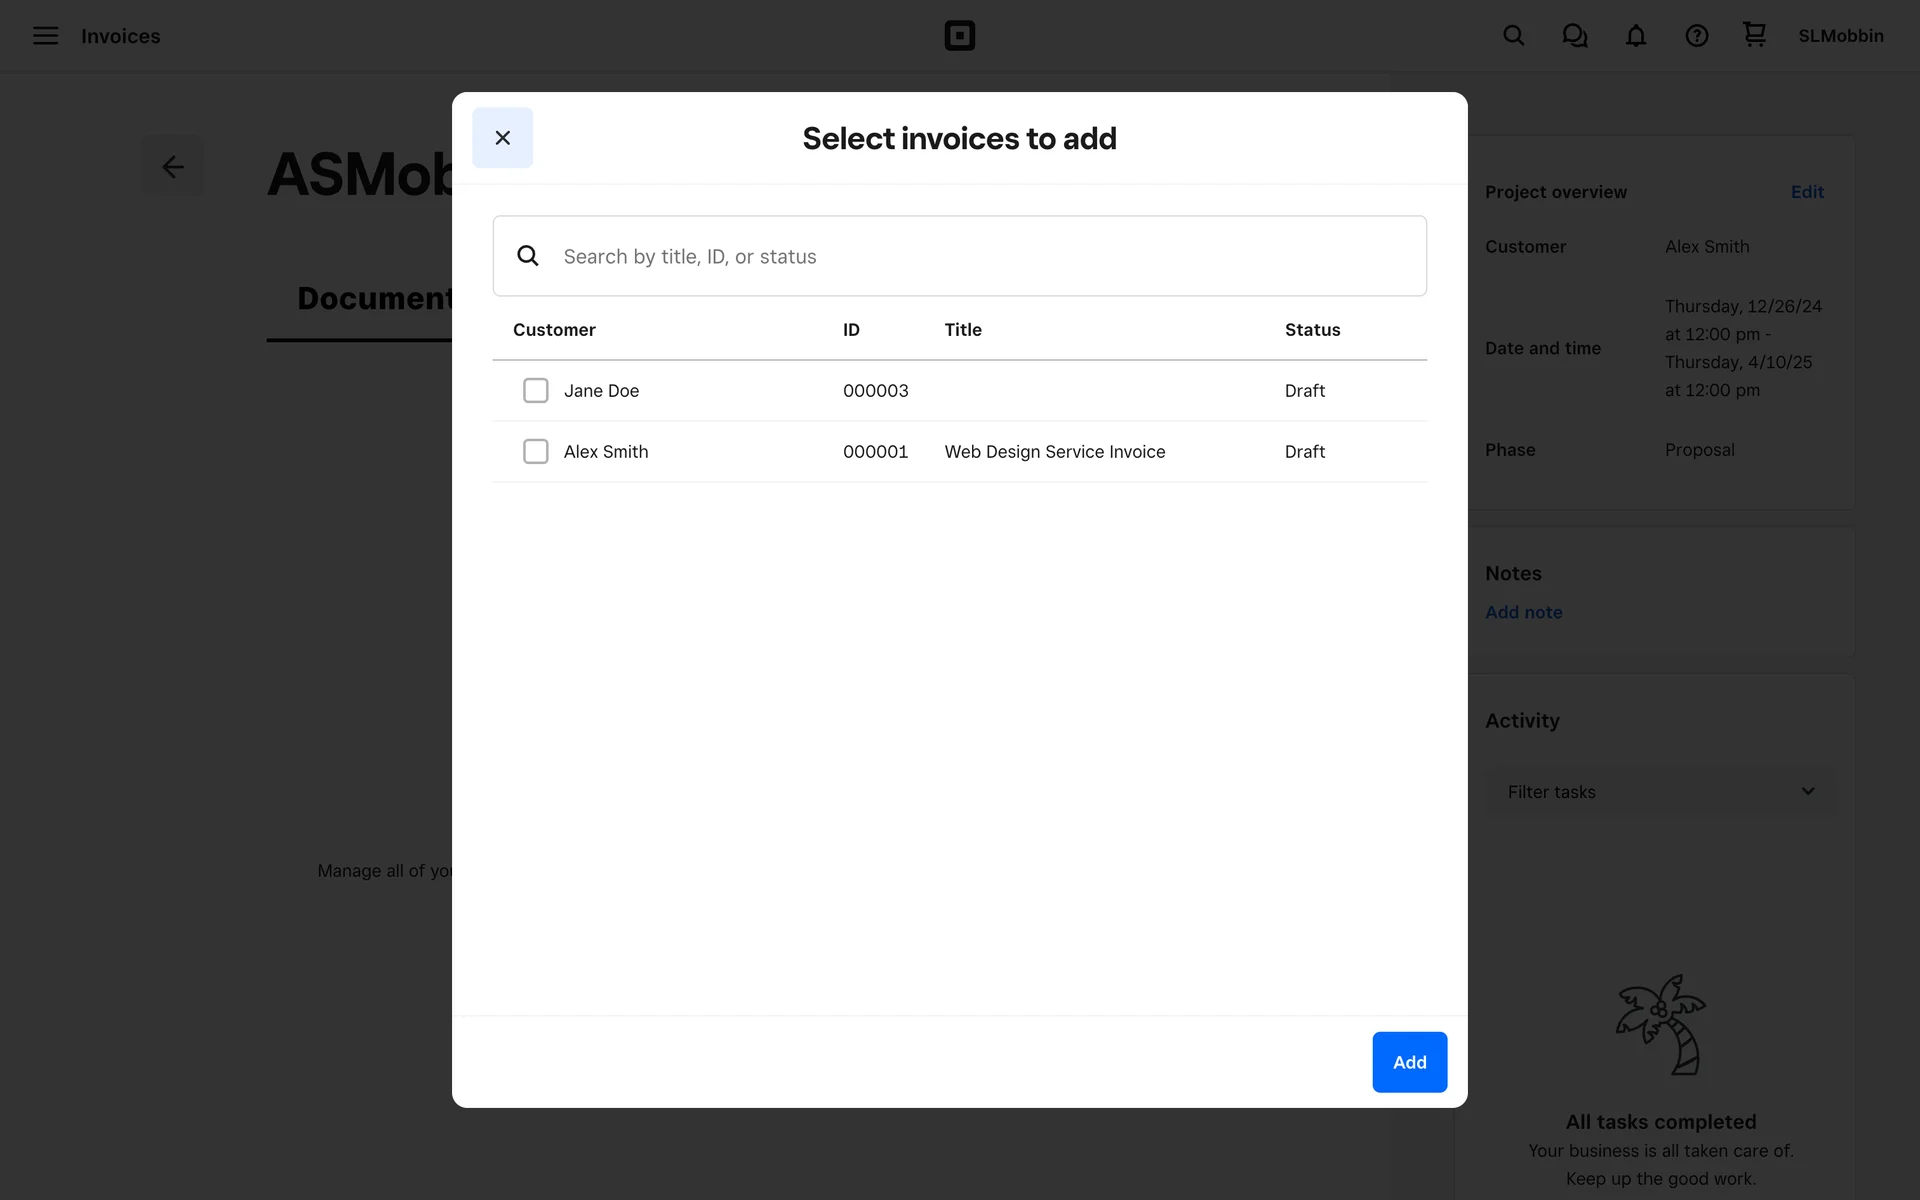This screenshot has height=1200, width=1920.
Task: Click Edit in Project overview
Action: click(x=1806, y=192)
